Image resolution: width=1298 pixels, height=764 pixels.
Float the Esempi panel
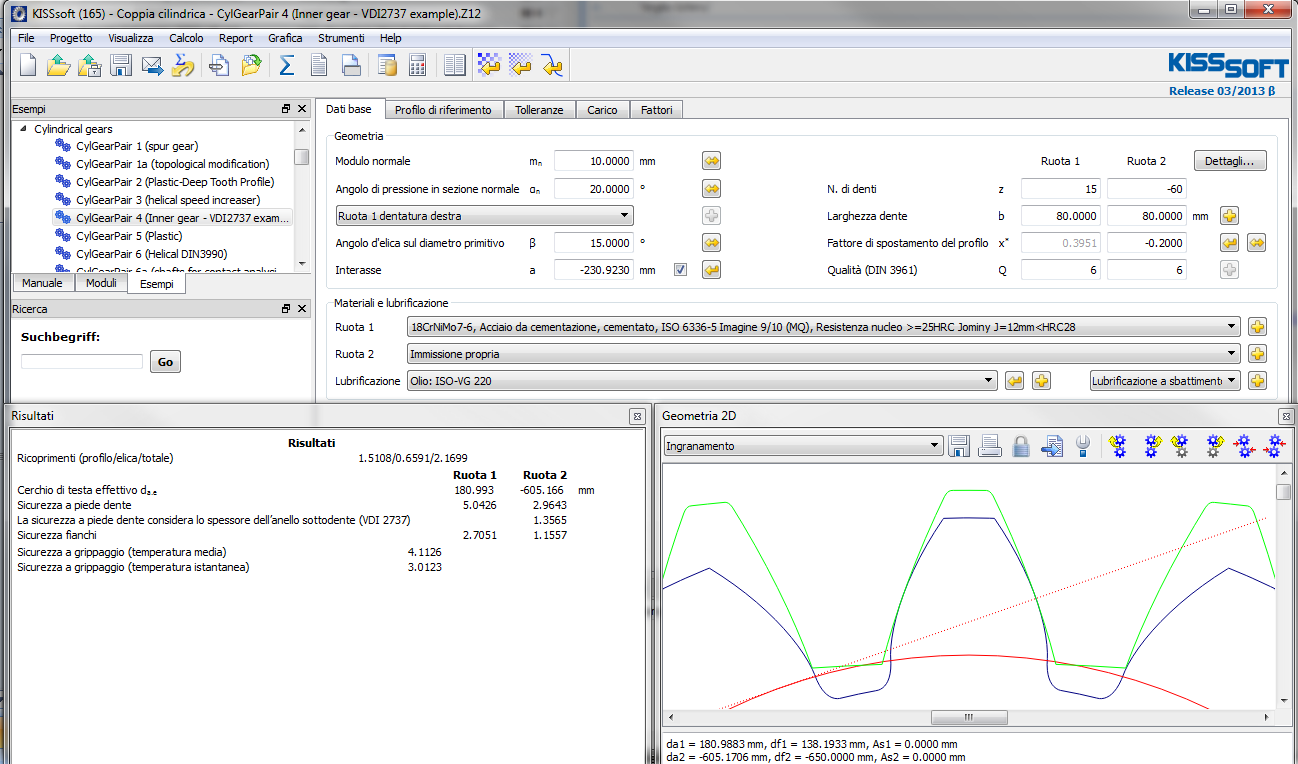pyautogui.click(x=286, y=109)
